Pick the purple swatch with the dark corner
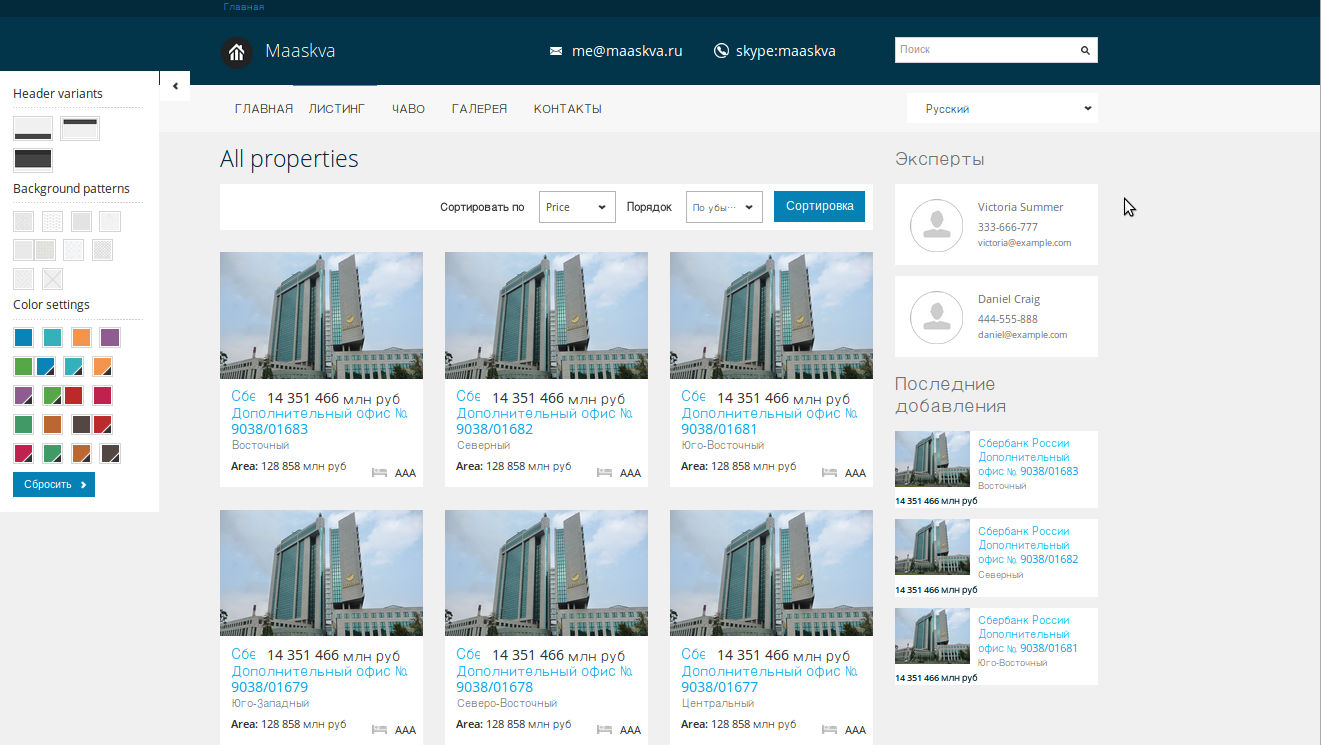 23,396
